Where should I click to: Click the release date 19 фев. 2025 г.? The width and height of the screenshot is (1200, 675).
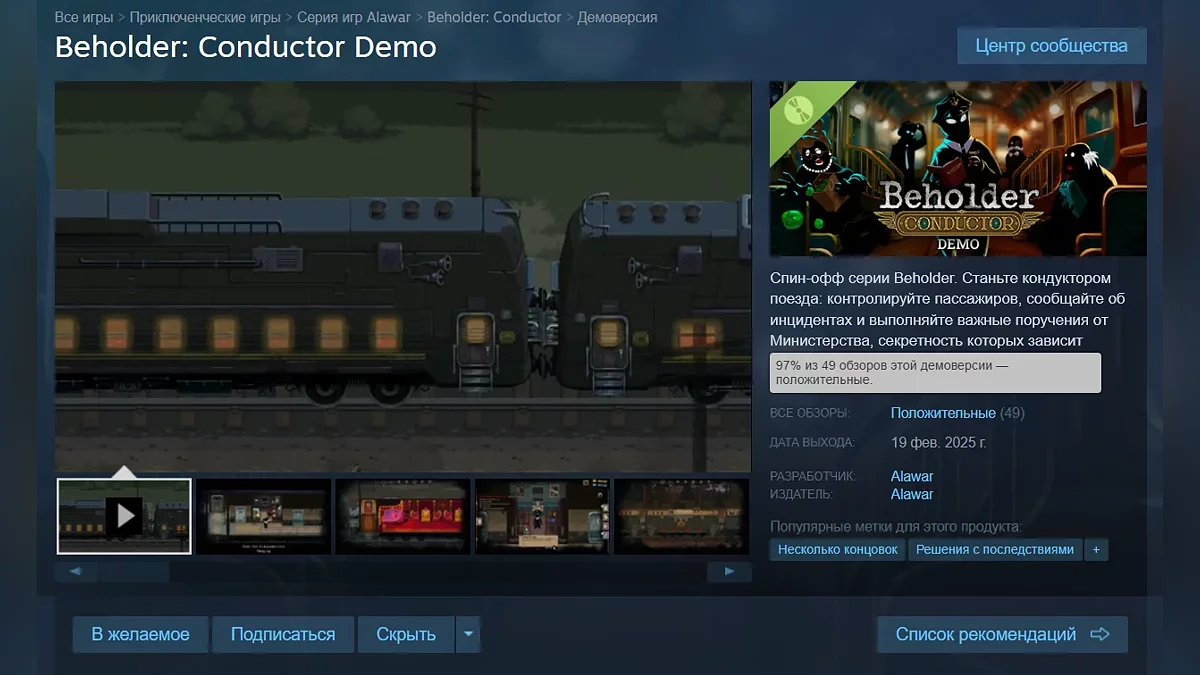938,442
